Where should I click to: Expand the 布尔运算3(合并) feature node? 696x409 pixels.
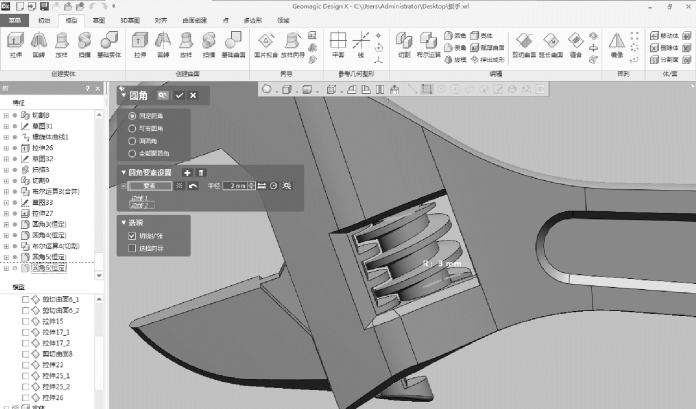6,191
